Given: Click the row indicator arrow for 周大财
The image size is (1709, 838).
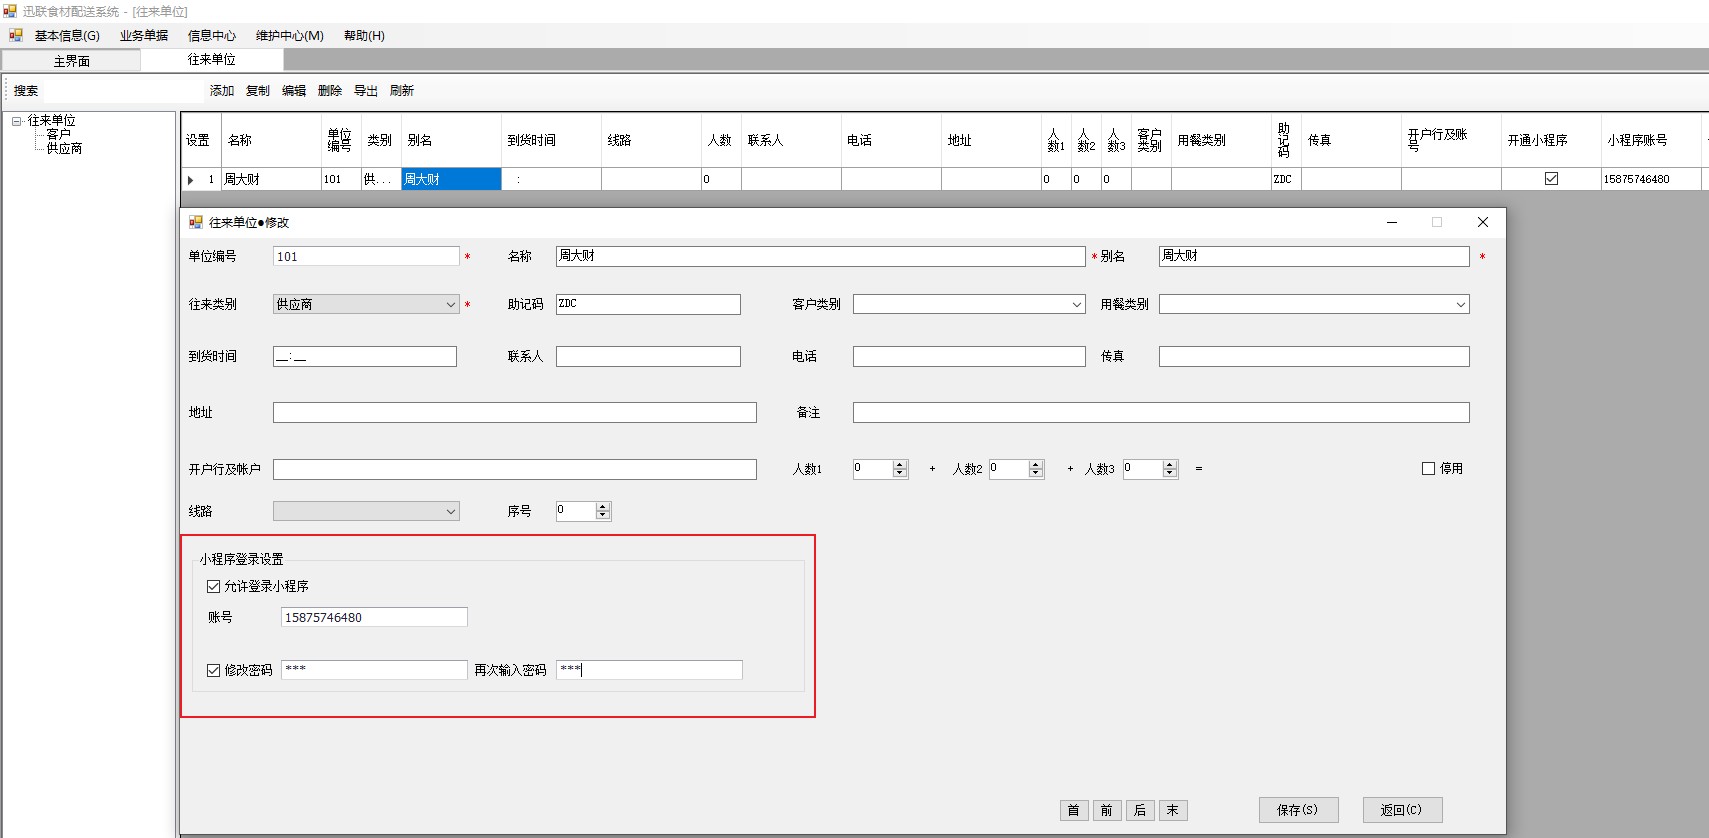Looking at the screenshot, I should point(191,180).
